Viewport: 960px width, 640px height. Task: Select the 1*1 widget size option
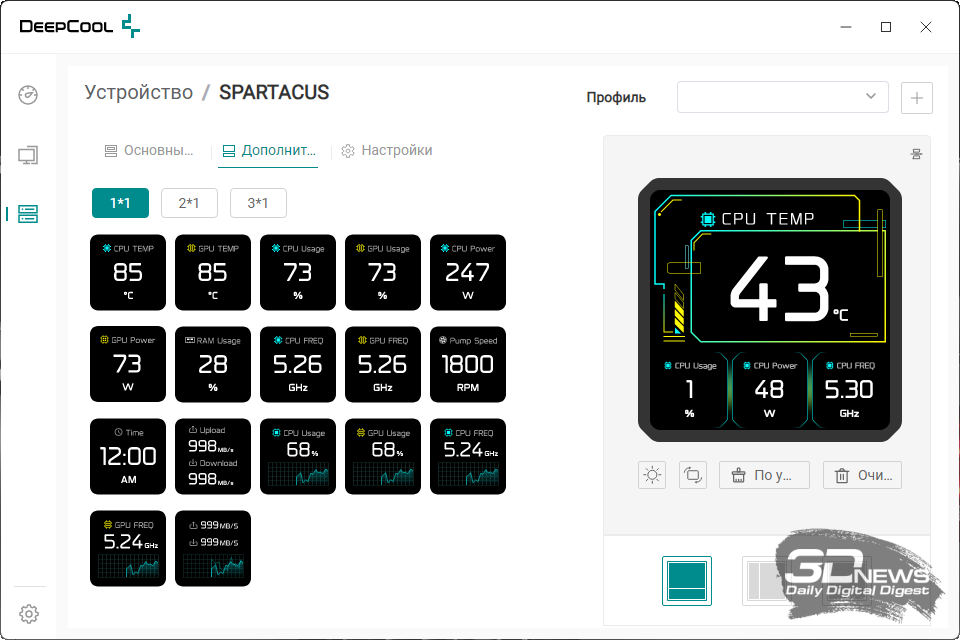point(120,203)
